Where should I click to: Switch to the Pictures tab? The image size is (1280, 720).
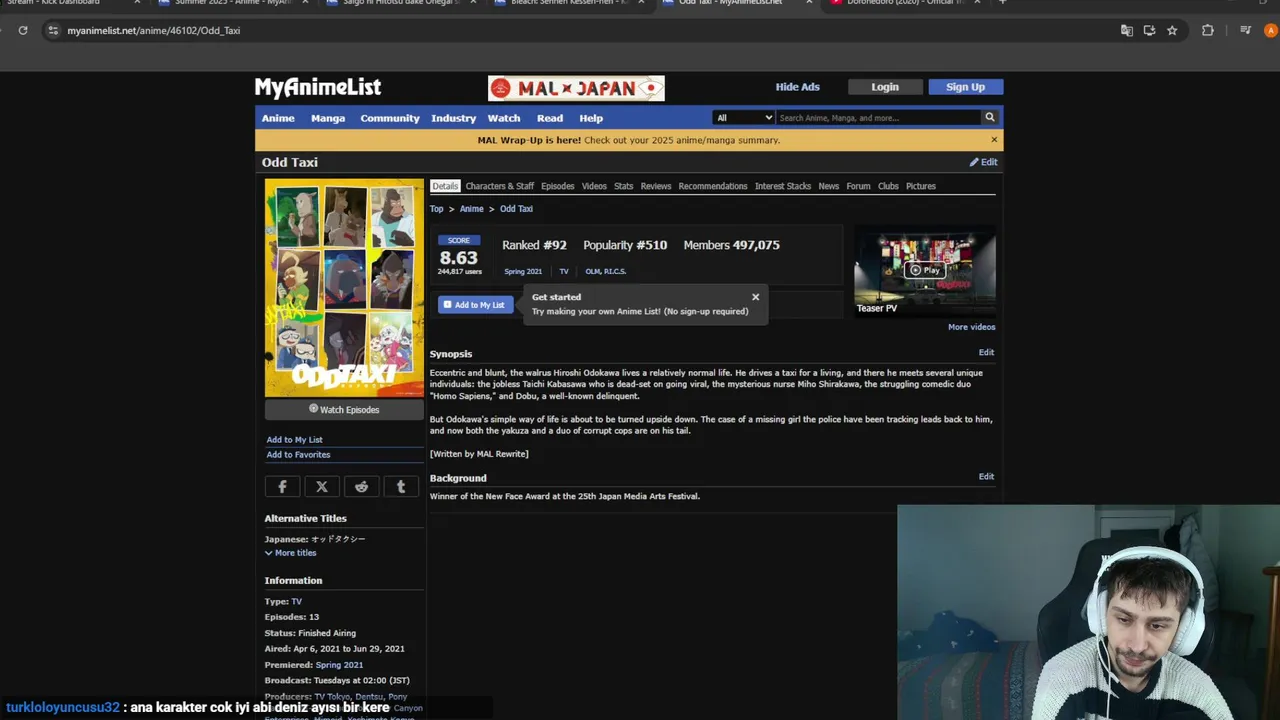coord(921,186)
